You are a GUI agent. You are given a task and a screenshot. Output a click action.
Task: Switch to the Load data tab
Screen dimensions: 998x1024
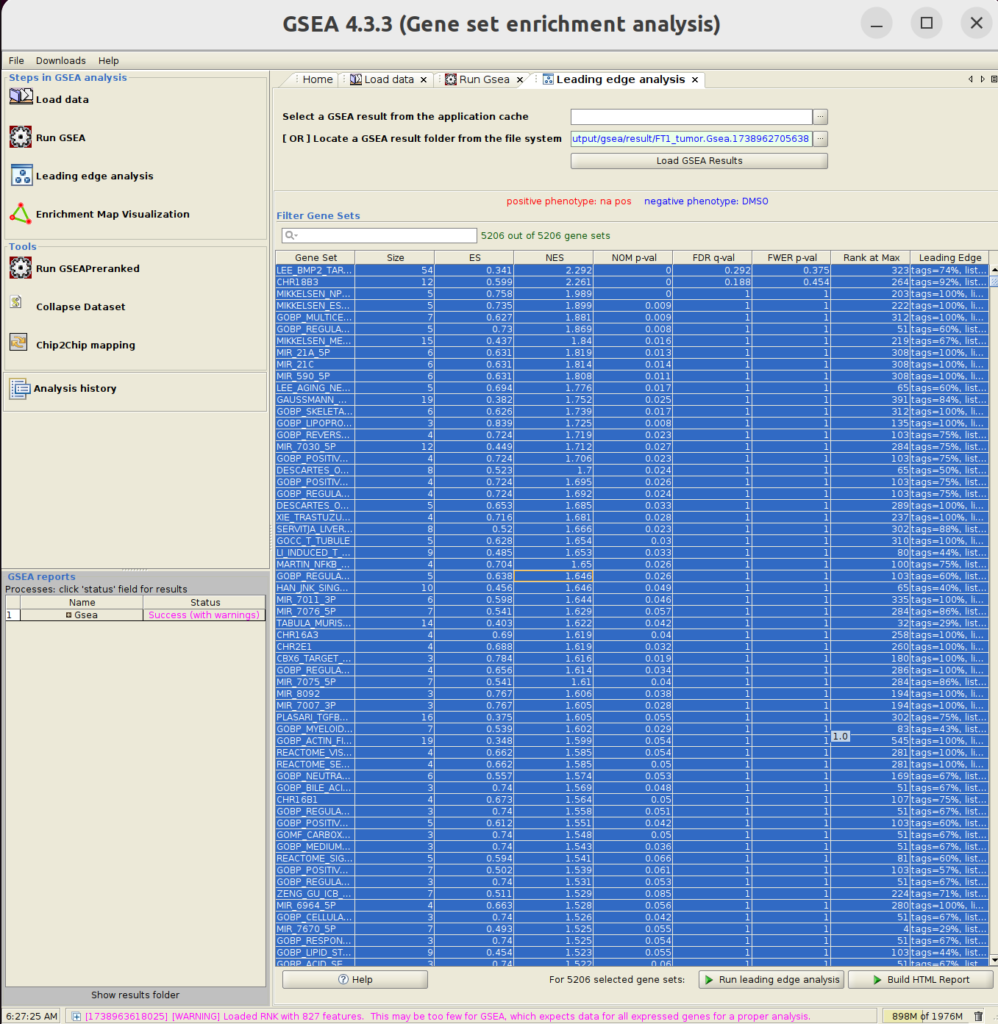point(389,79)
